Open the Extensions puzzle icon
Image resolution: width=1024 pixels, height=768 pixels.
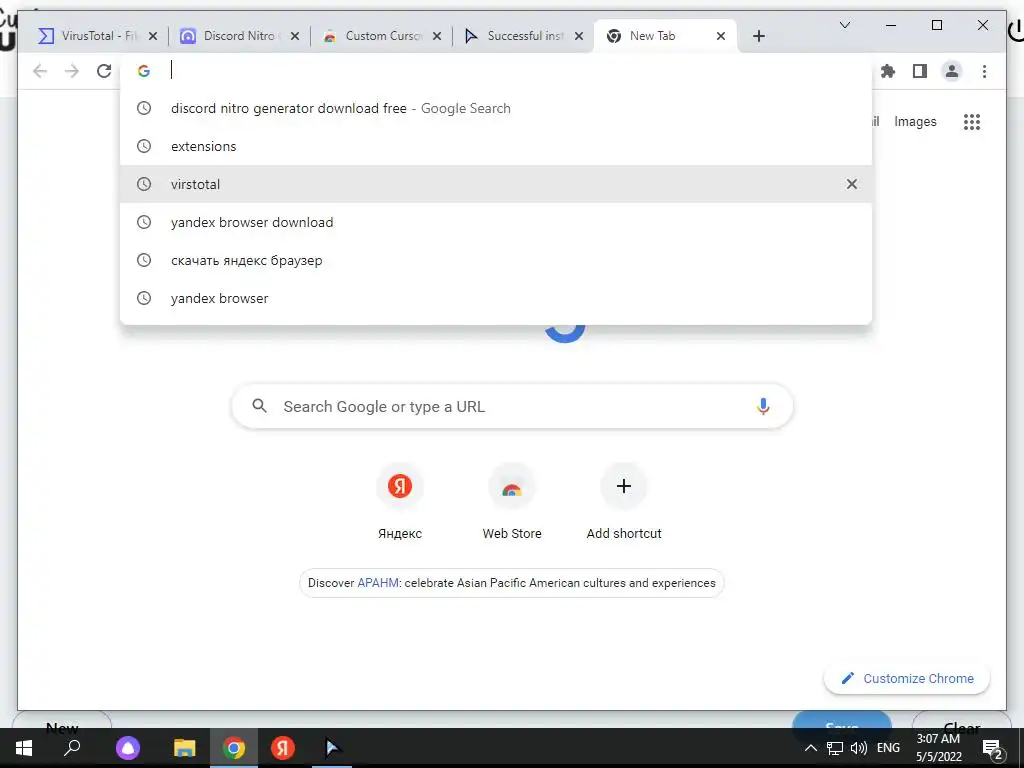click(x=888, y=71)
